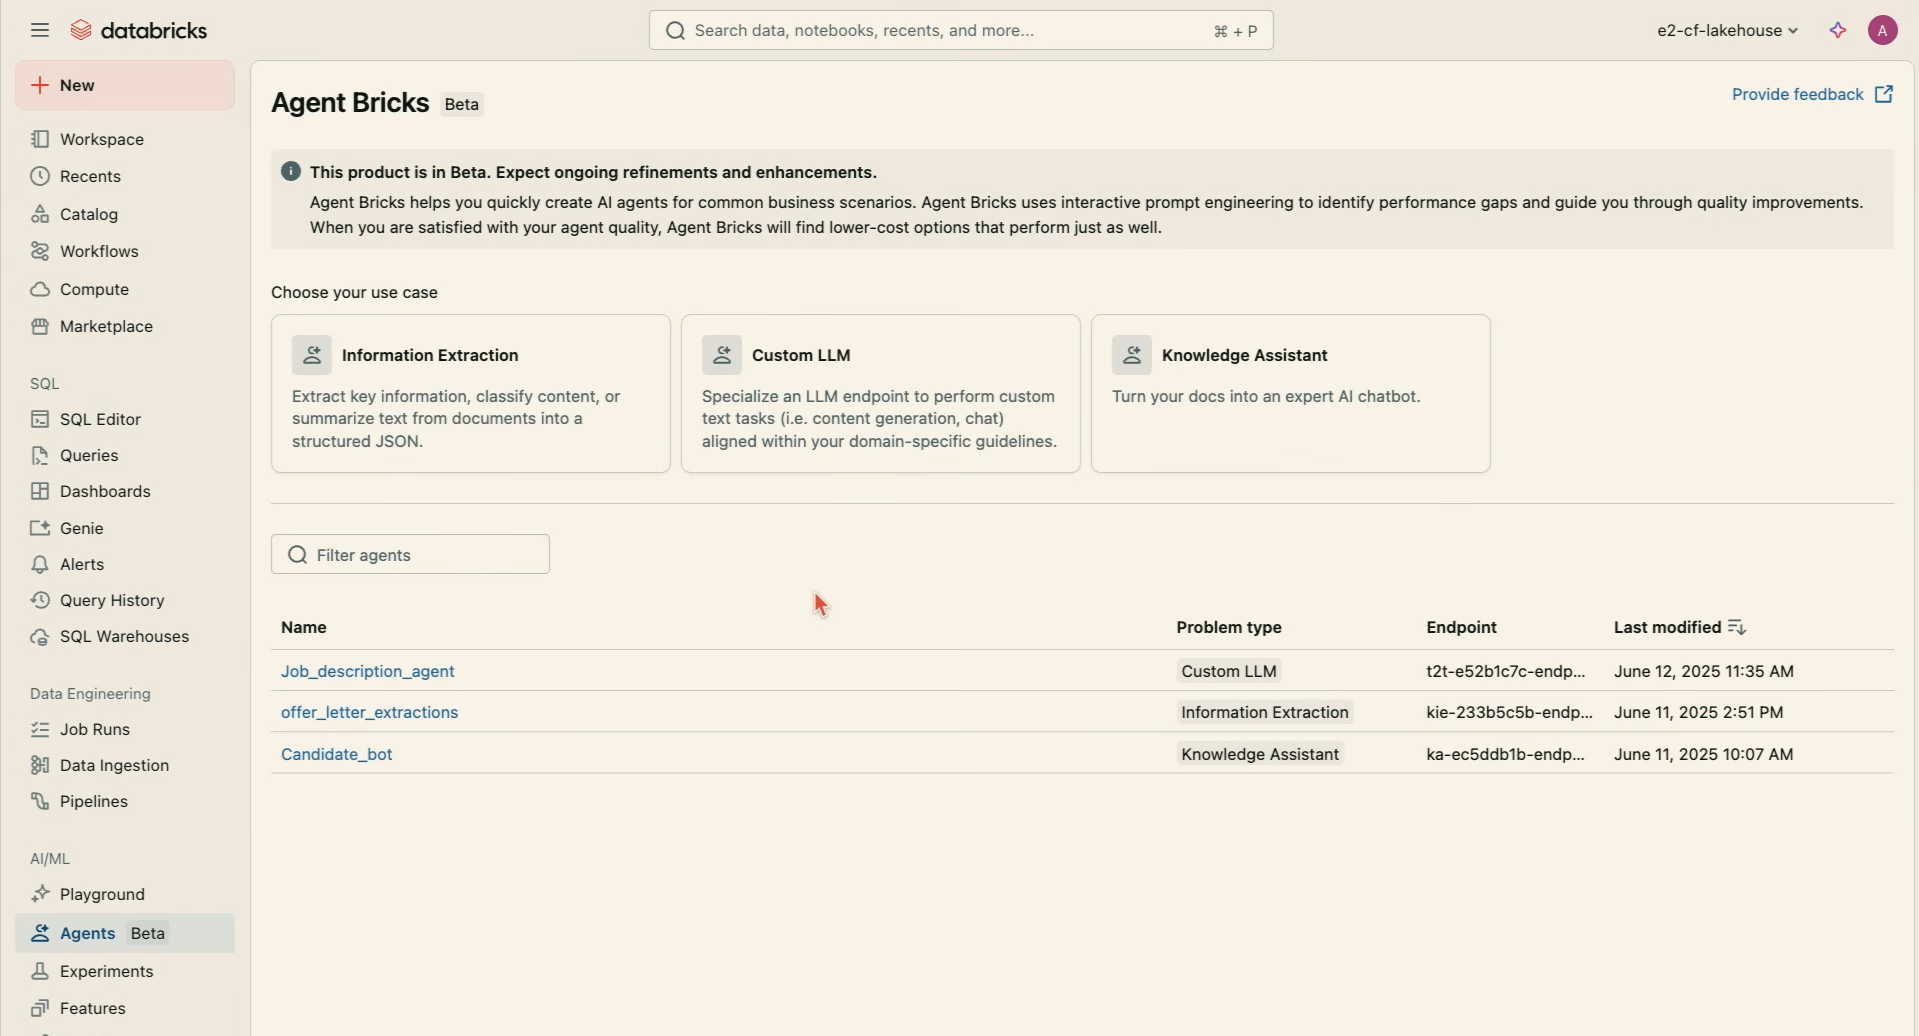Click the Custom LLM card icon

[722, 355]
